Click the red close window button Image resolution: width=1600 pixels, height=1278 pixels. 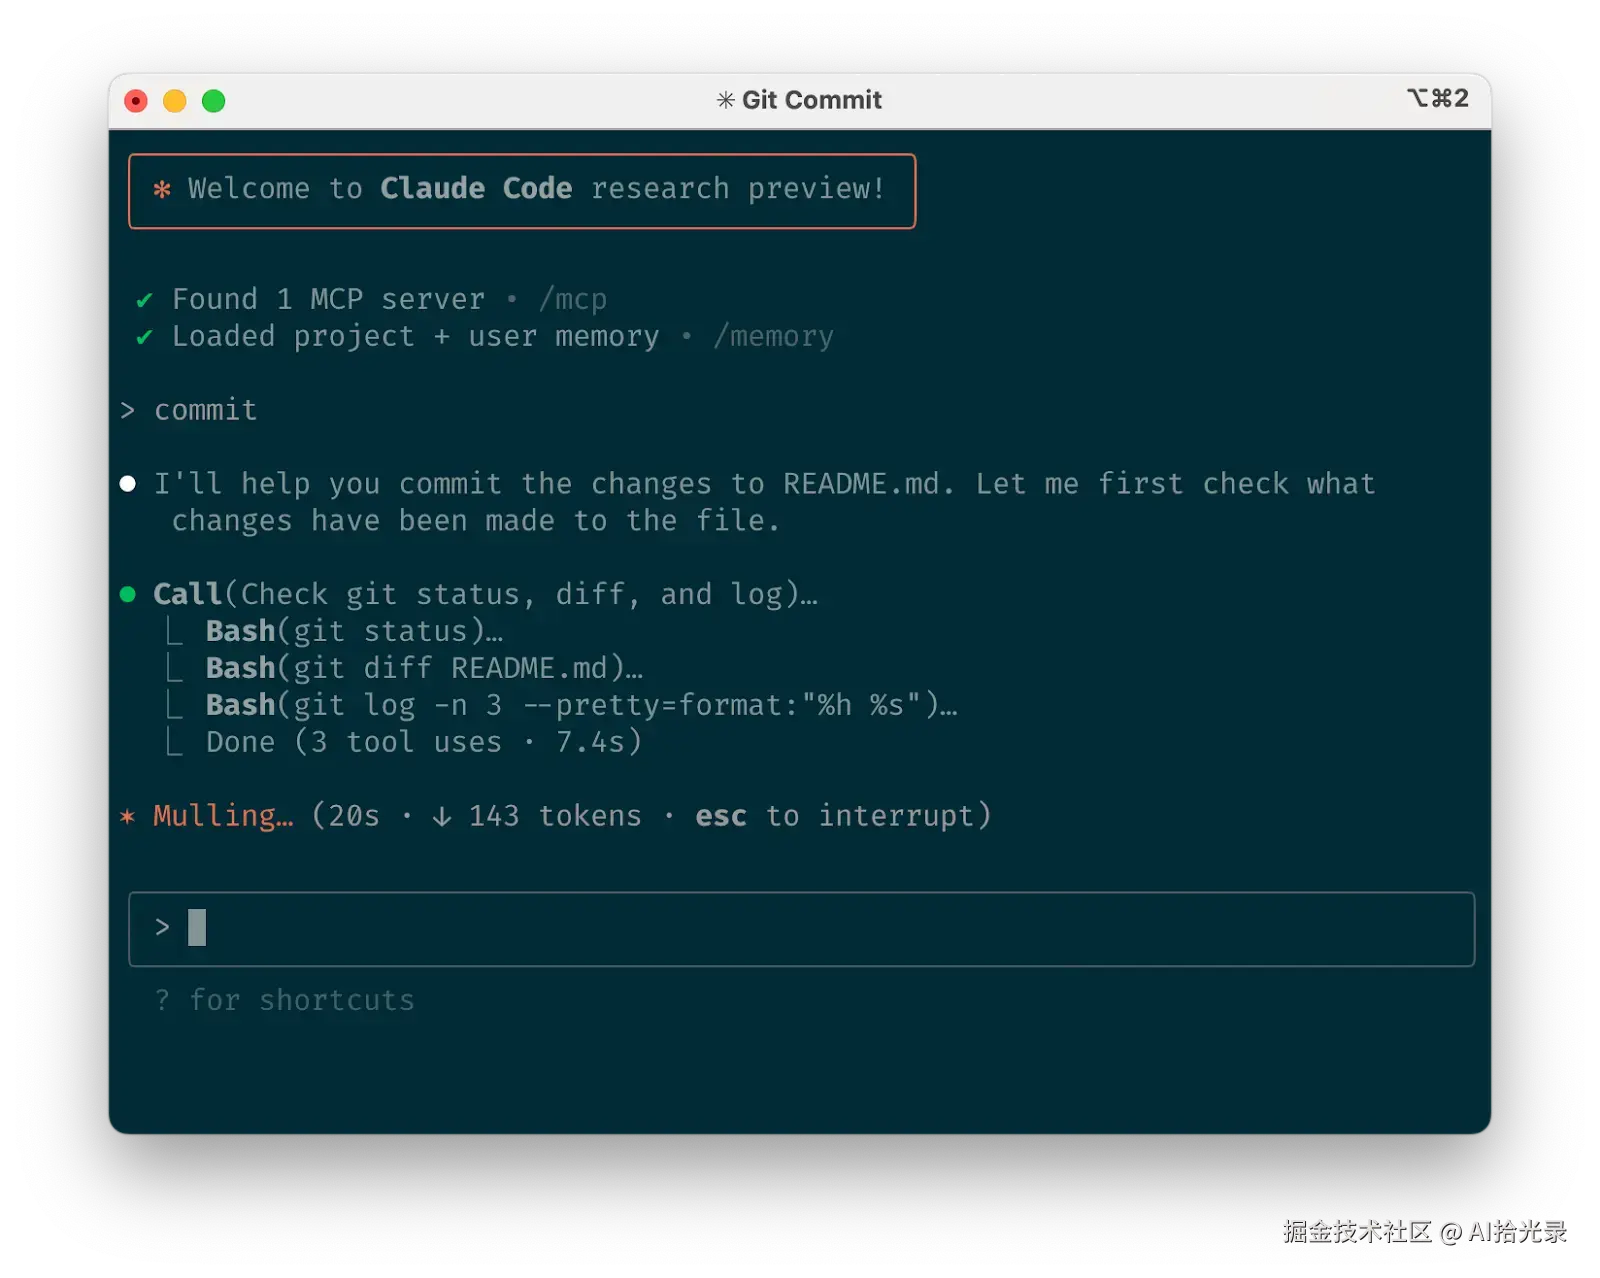[x=136, y=101]
